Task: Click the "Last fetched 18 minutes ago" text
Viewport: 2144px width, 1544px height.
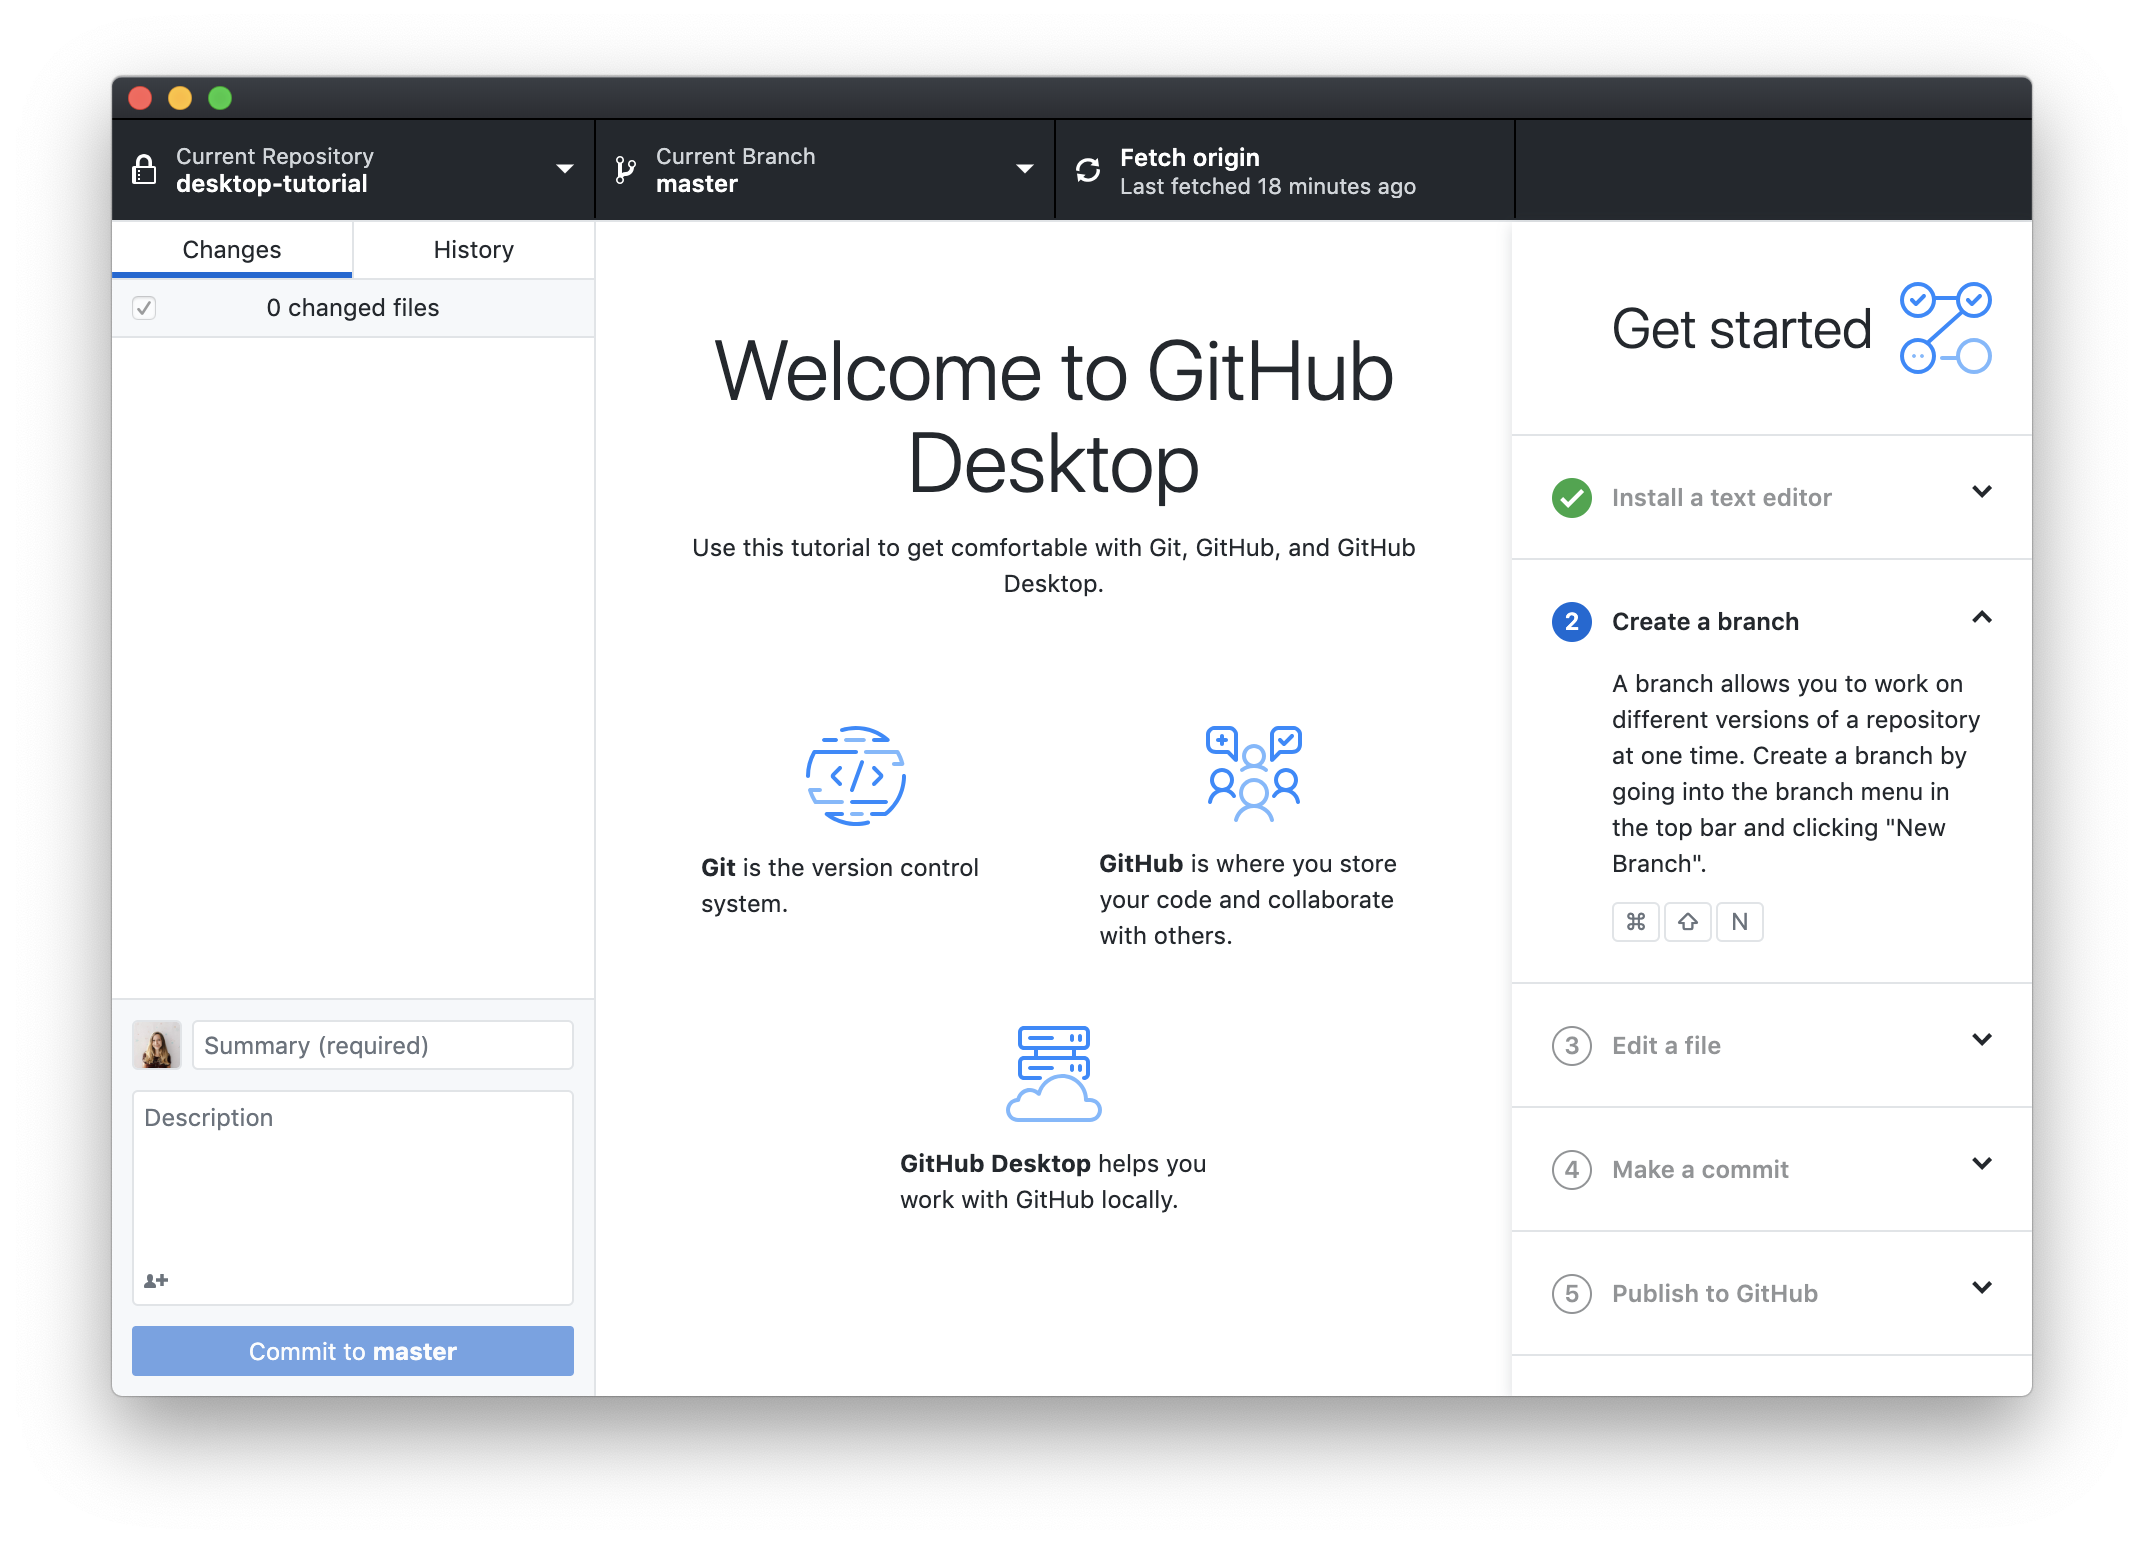Action: coord(1268,186)
